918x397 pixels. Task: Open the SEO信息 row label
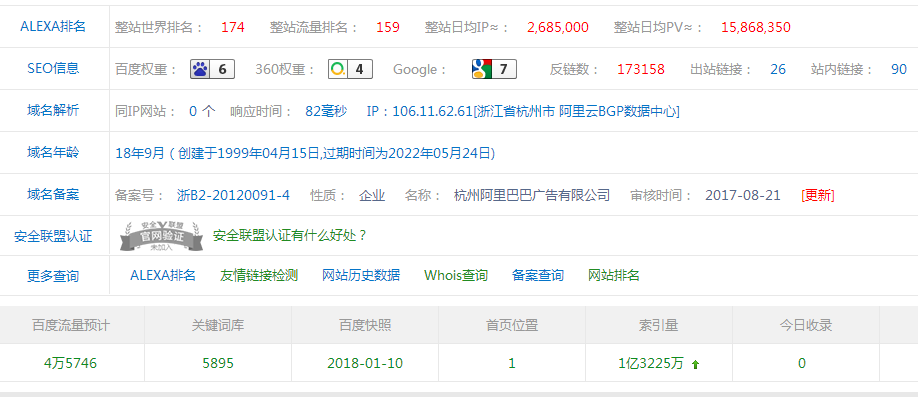[53, 69]
